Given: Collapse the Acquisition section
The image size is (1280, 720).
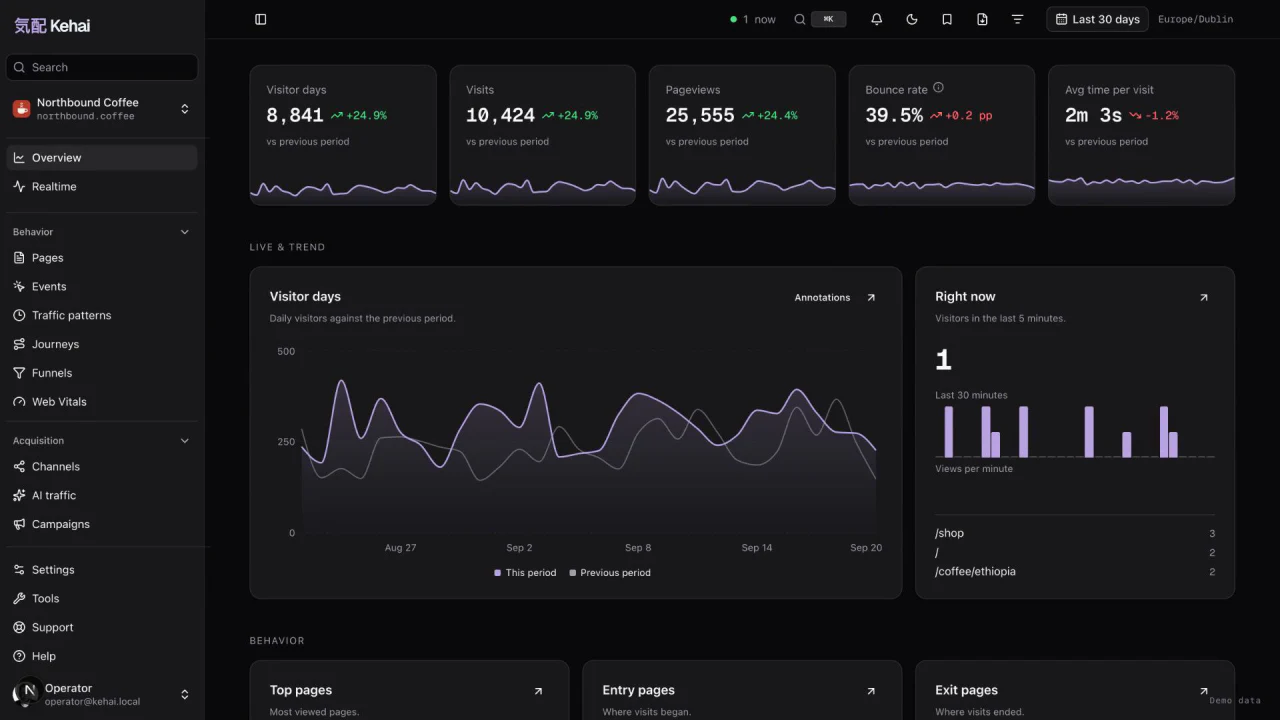Looking at the screenshot, I should tap(102, 441).
